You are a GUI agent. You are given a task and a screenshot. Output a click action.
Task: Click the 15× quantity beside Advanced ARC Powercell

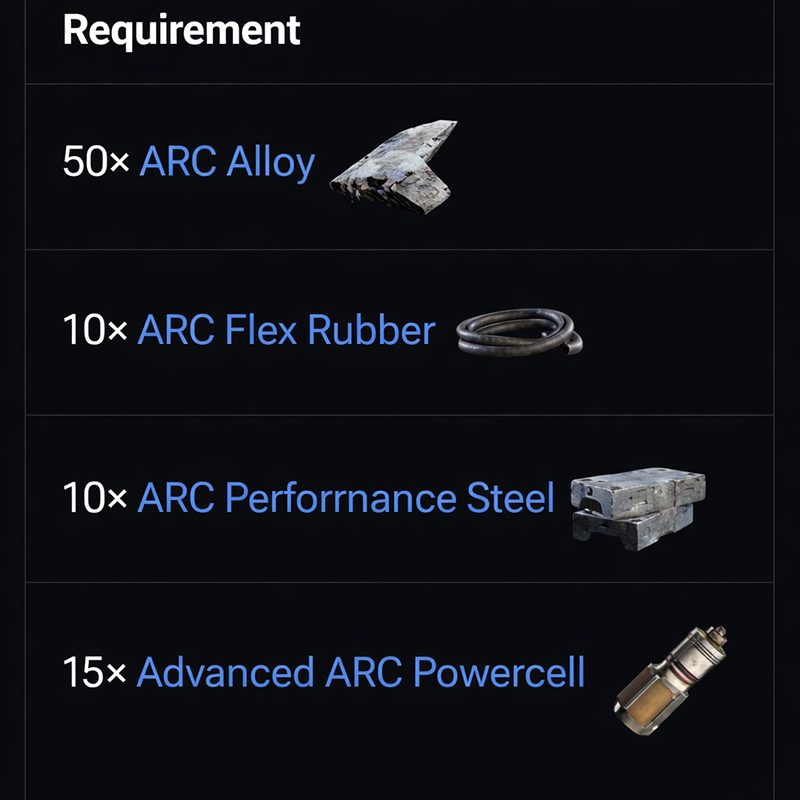95,672
